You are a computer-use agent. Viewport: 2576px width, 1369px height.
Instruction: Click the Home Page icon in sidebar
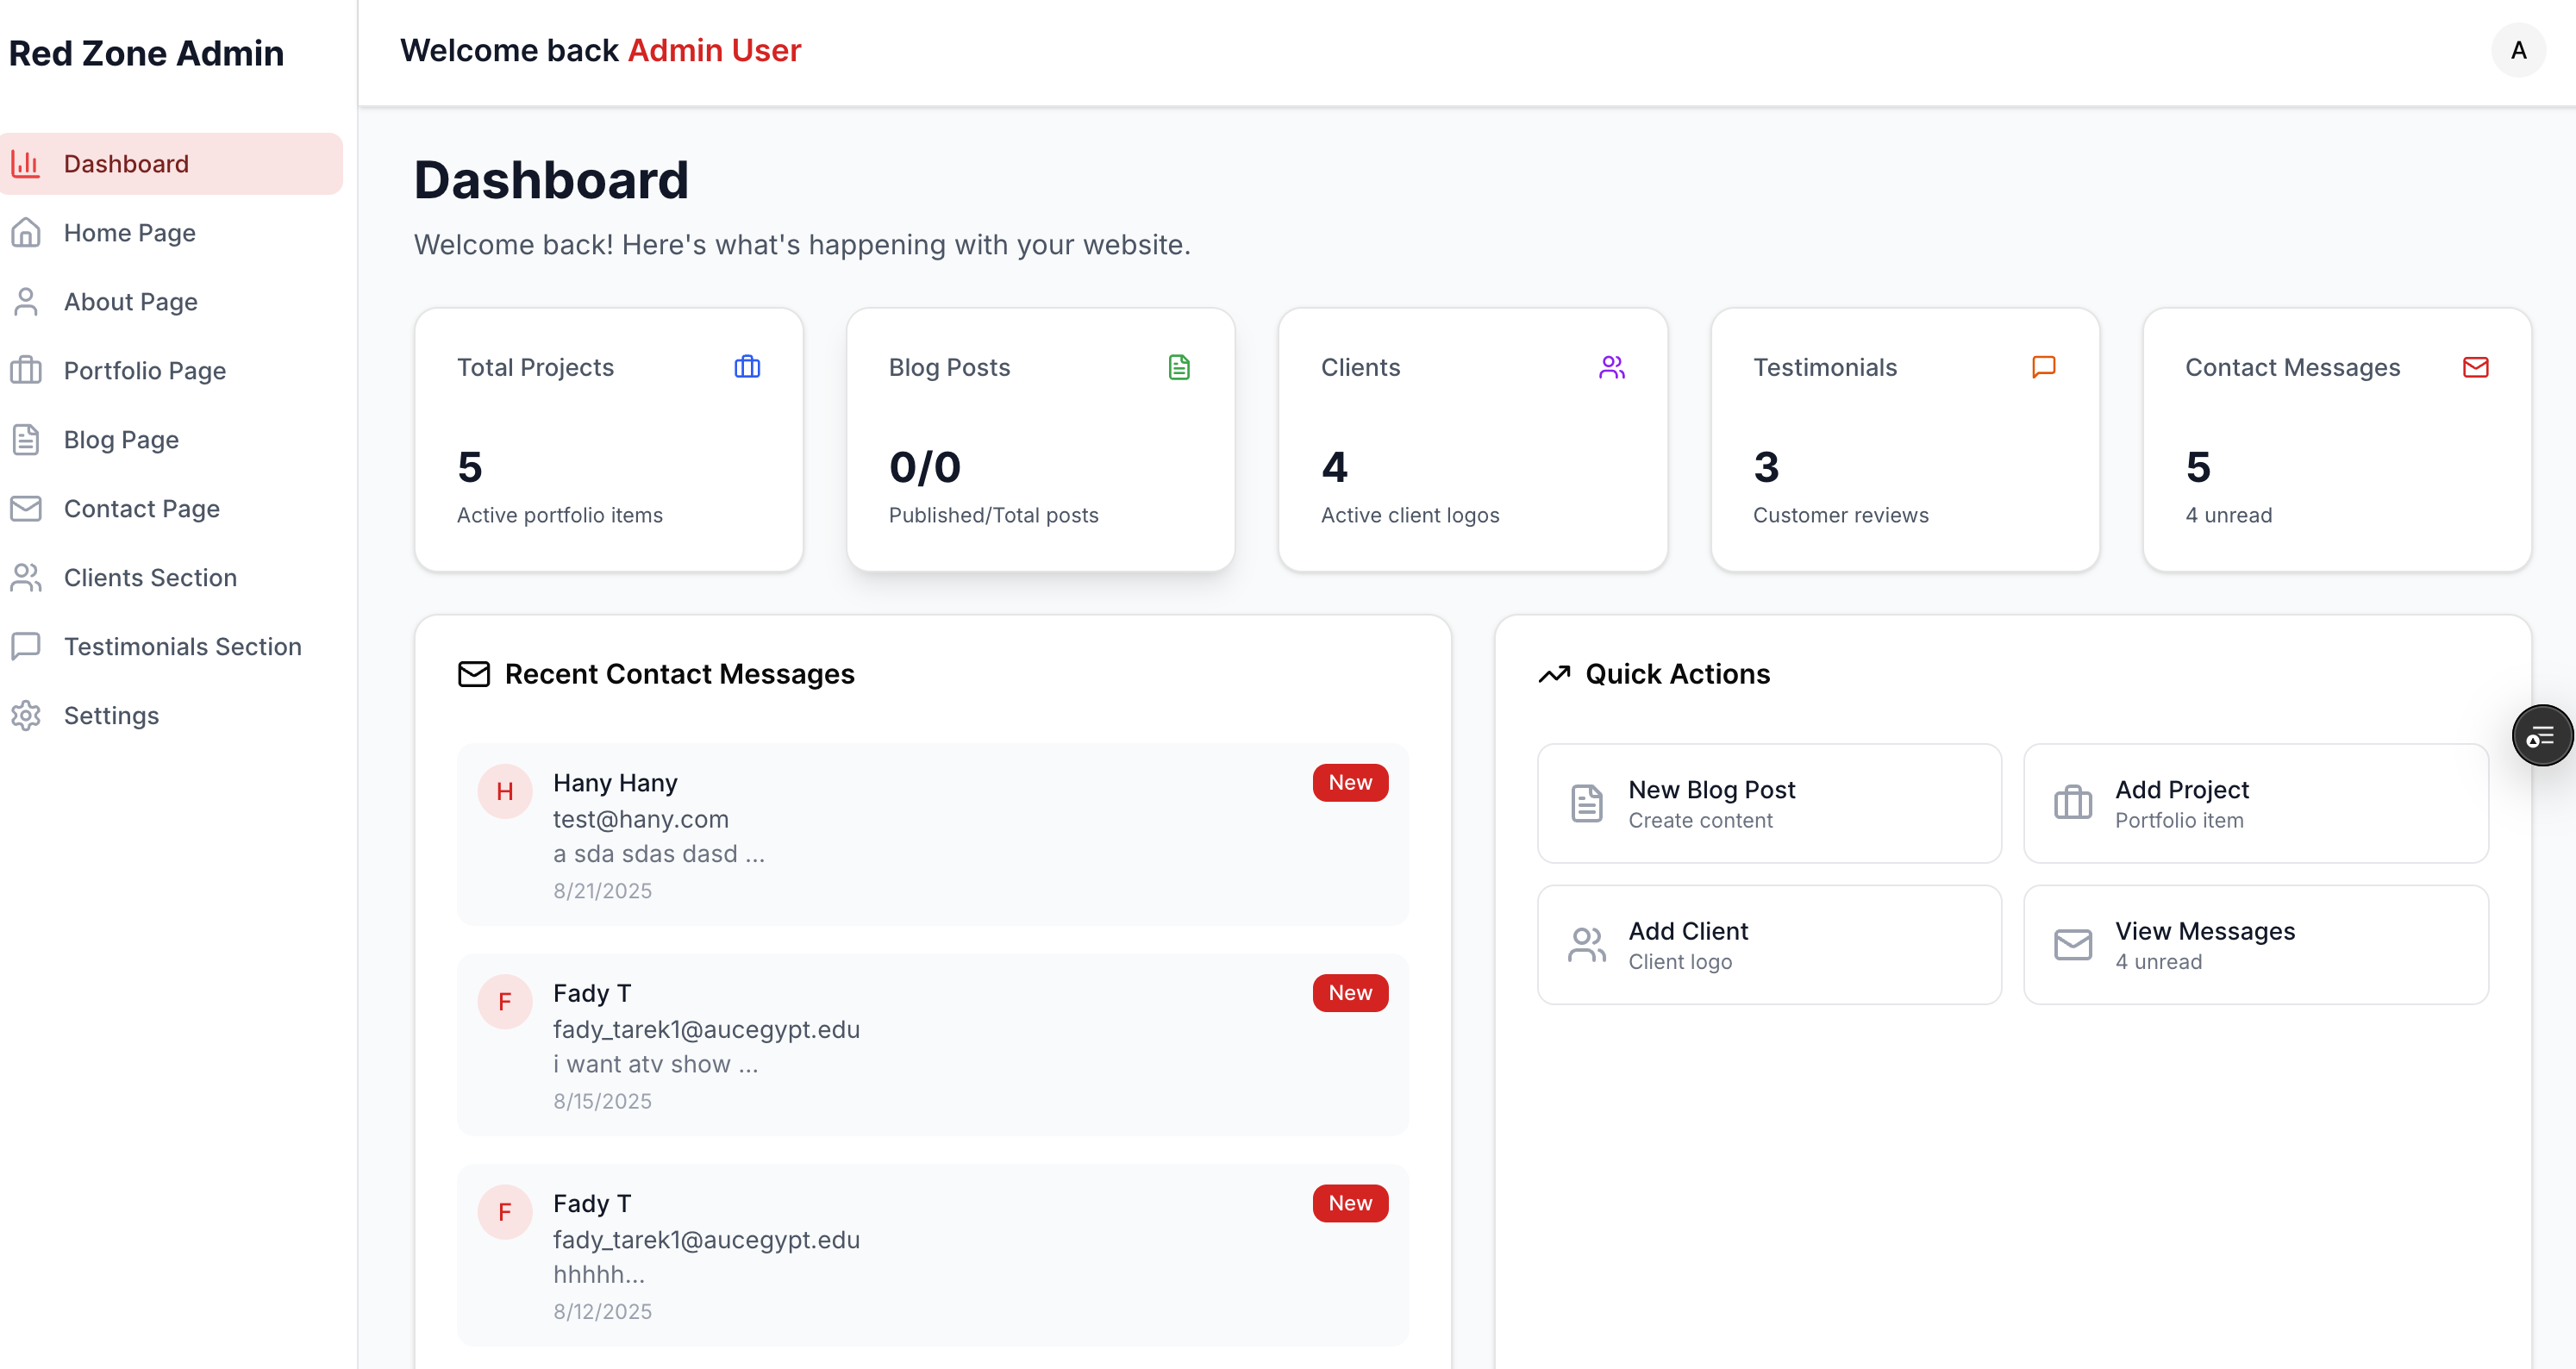tap(26, 232)
